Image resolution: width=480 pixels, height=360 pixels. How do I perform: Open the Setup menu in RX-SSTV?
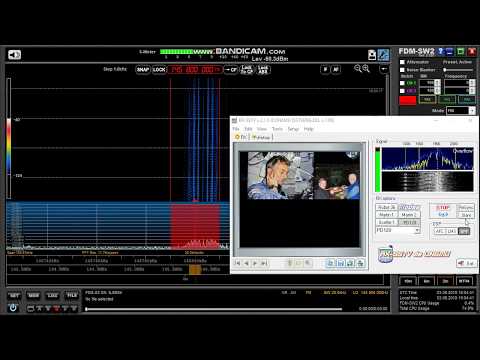click(293, 129)
